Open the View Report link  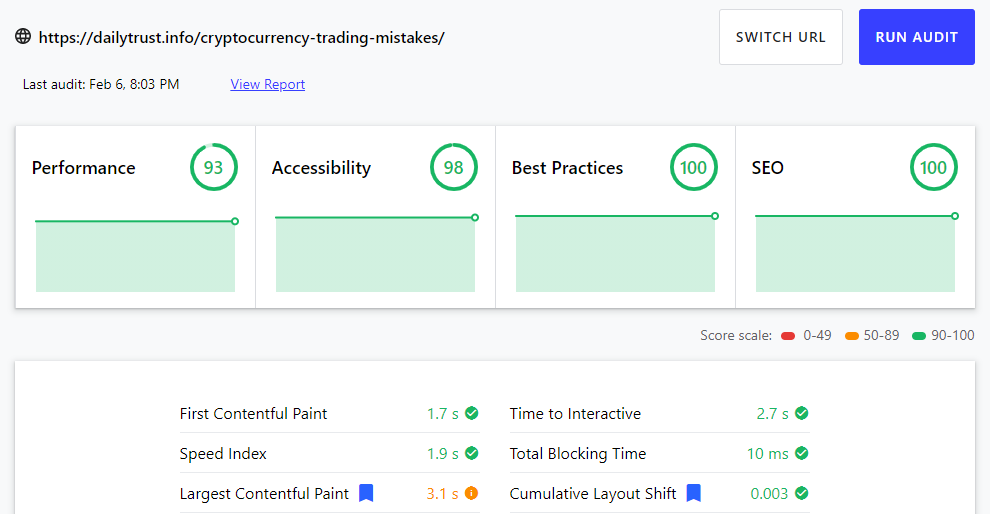268,84
